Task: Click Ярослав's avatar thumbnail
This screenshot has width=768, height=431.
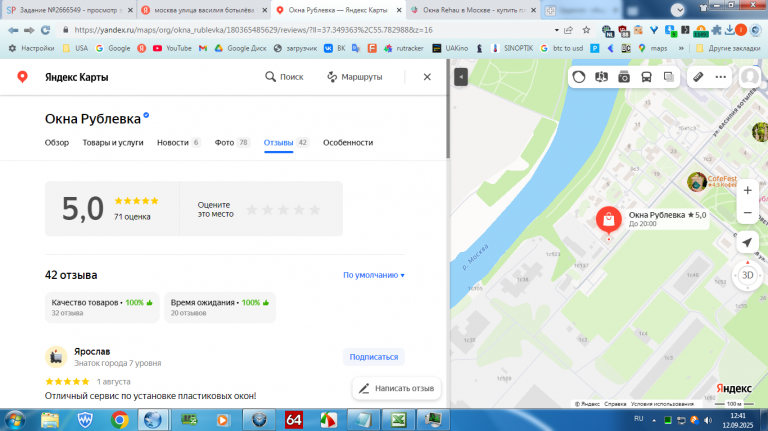Action: [56, 357]
